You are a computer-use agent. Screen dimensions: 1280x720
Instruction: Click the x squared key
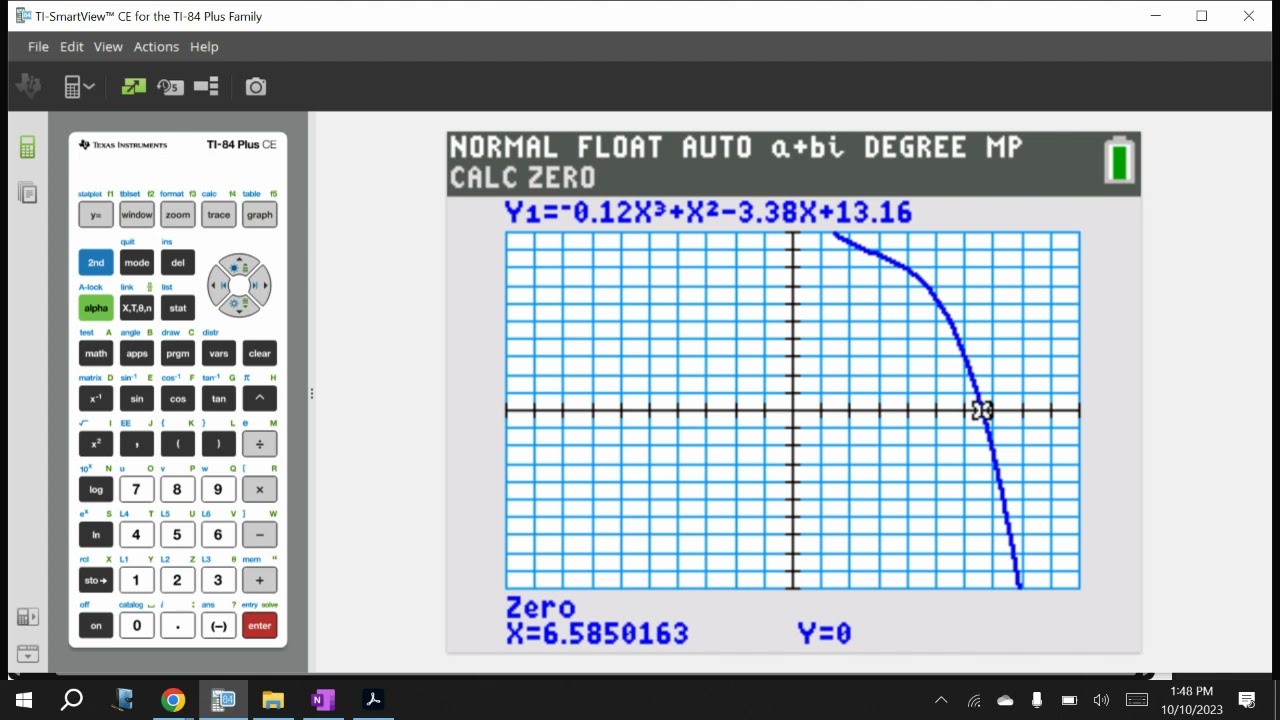(x=96, y=444)
